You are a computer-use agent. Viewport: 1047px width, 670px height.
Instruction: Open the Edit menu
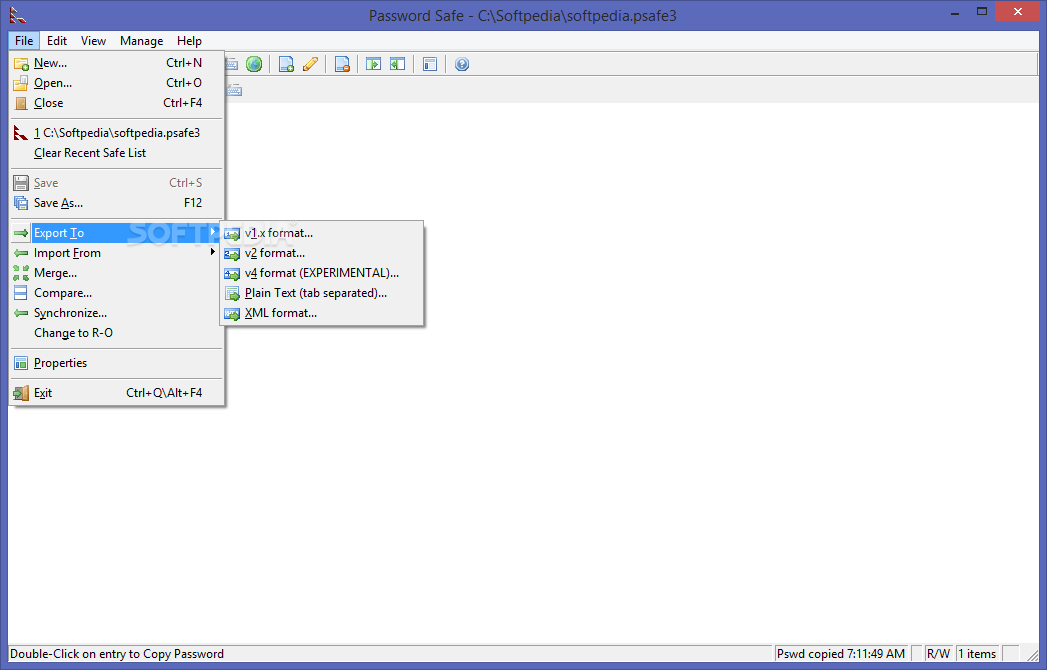(57, 41)
